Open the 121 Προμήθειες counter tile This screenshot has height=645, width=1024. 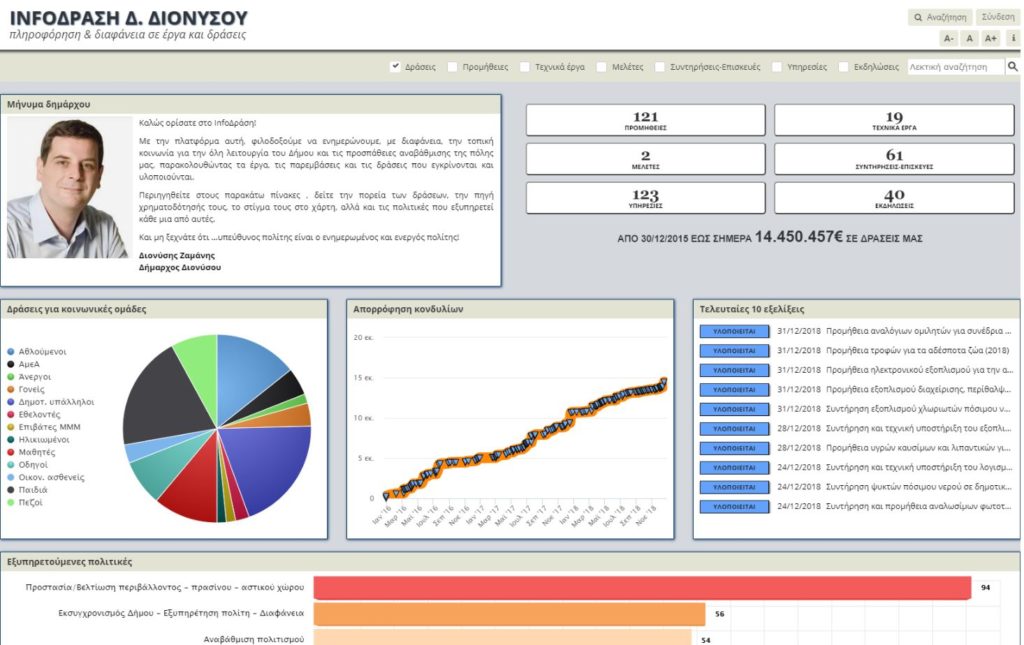tap(645, 120)
